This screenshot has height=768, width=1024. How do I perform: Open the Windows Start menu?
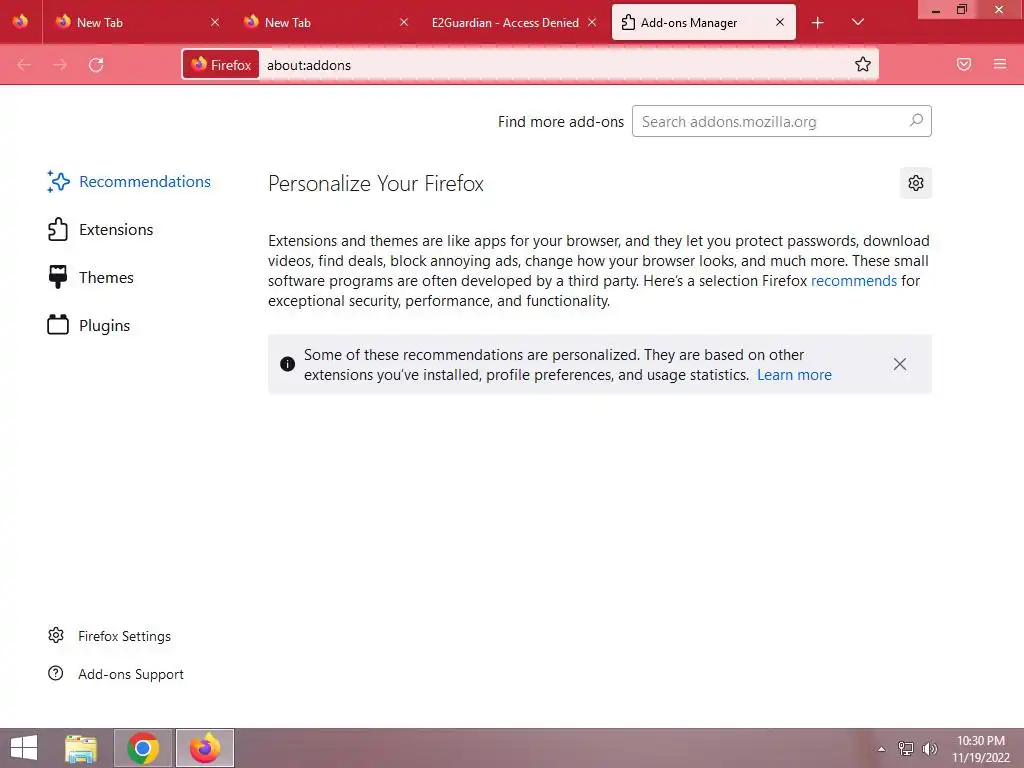click(24, 748)
